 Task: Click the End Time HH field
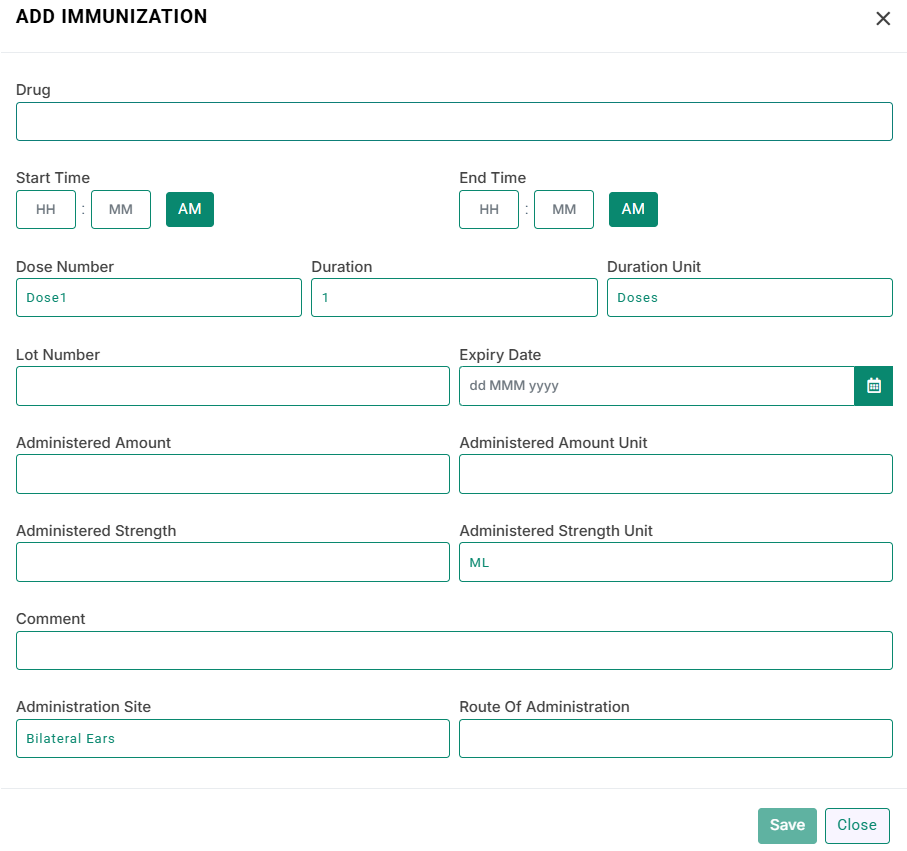(x=489, y=209)
